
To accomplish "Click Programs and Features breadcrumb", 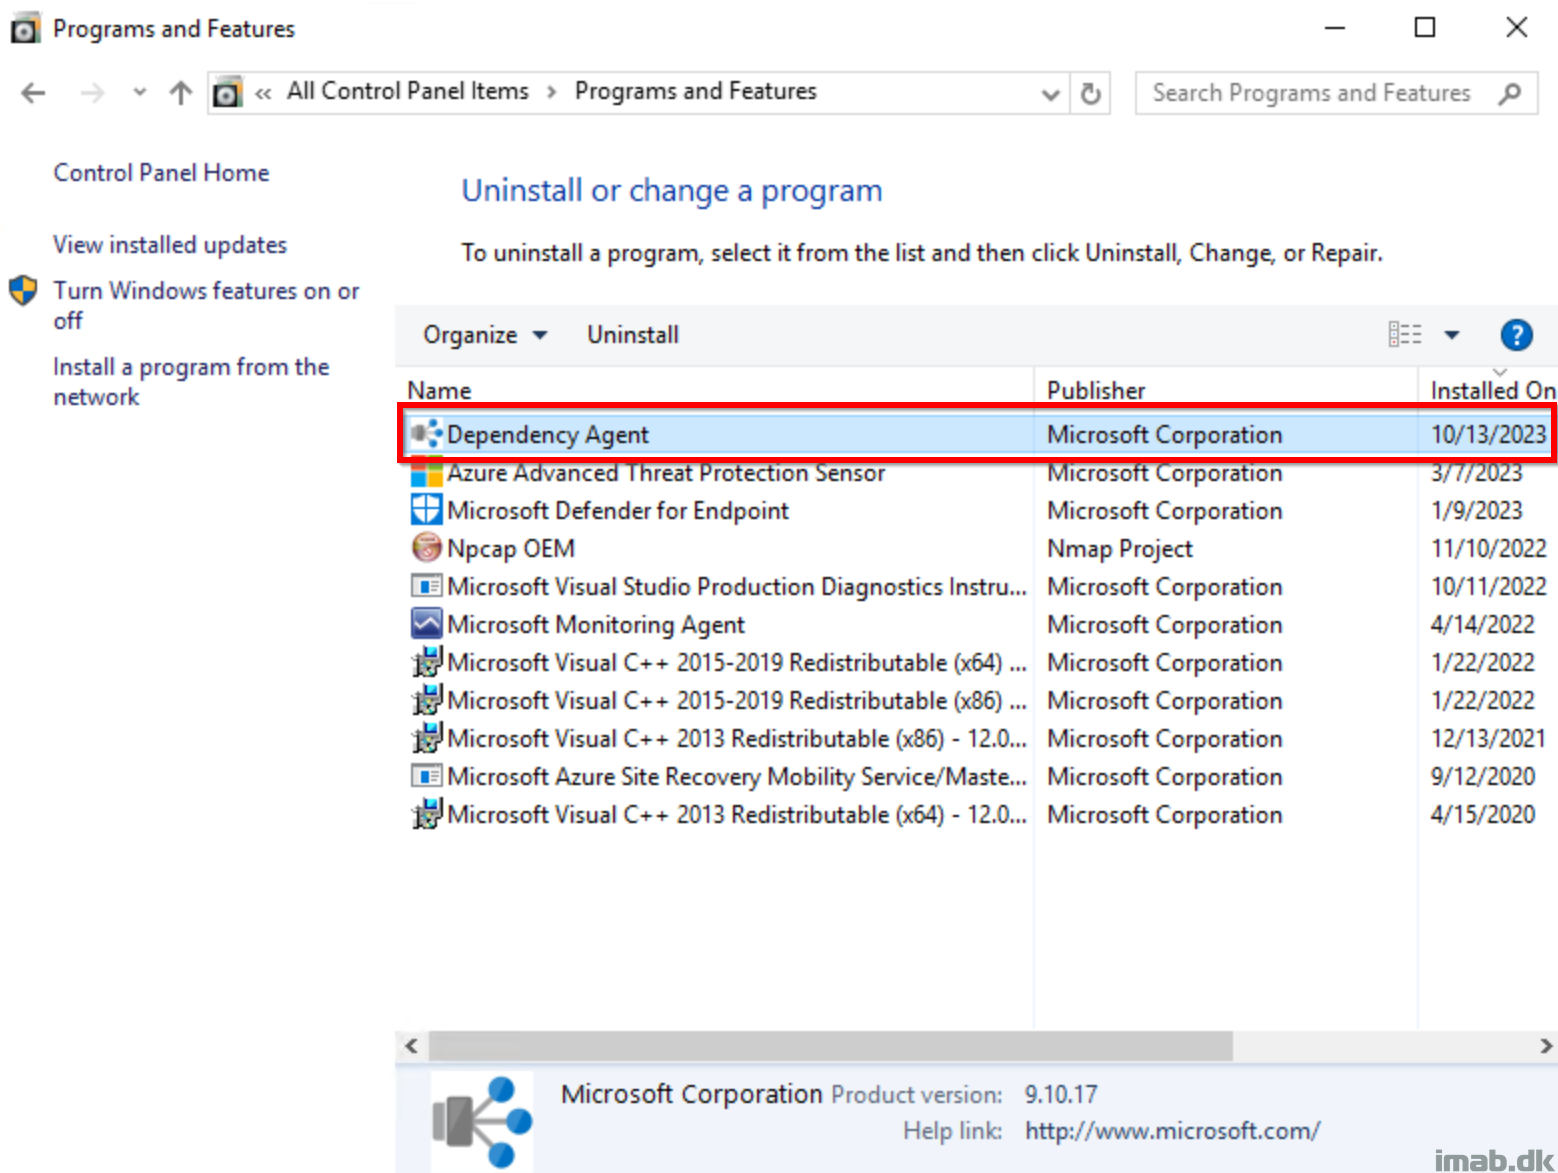I will pos(695,91).
